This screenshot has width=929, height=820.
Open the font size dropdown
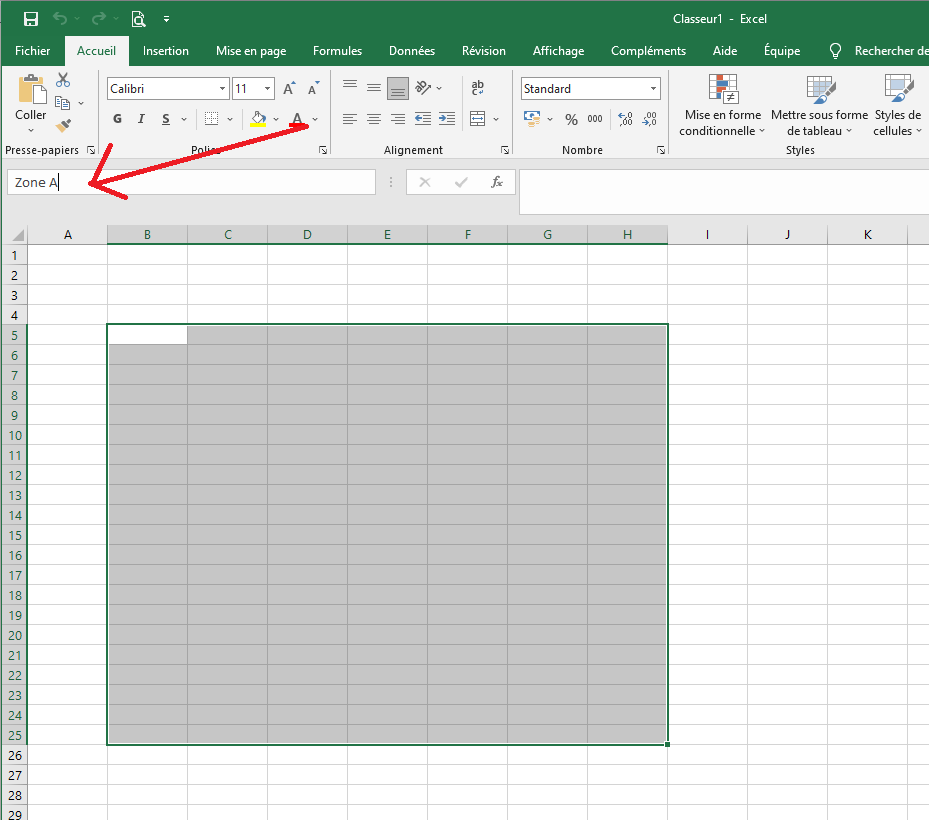(x=268, y=89)
